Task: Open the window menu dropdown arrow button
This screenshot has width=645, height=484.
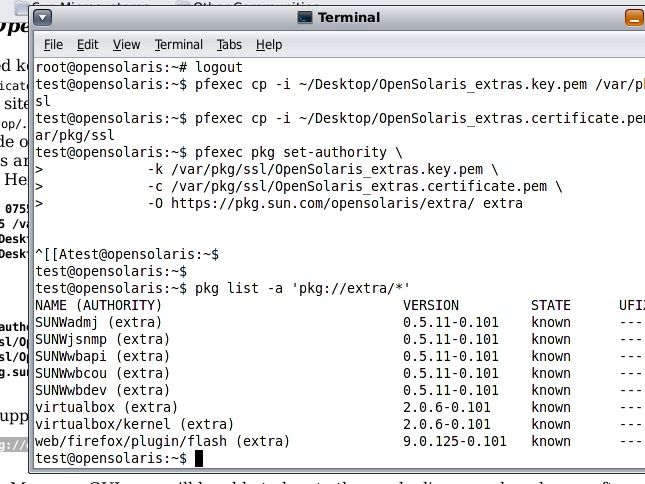Action: [x=42, y=18]
